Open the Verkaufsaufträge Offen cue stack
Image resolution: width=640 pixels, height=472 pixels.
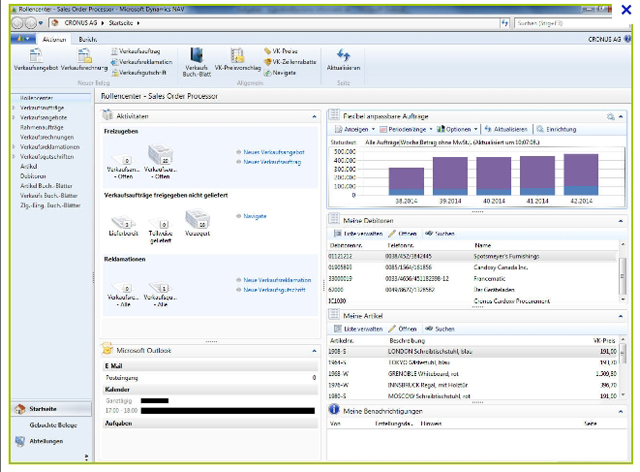[161, 162]
